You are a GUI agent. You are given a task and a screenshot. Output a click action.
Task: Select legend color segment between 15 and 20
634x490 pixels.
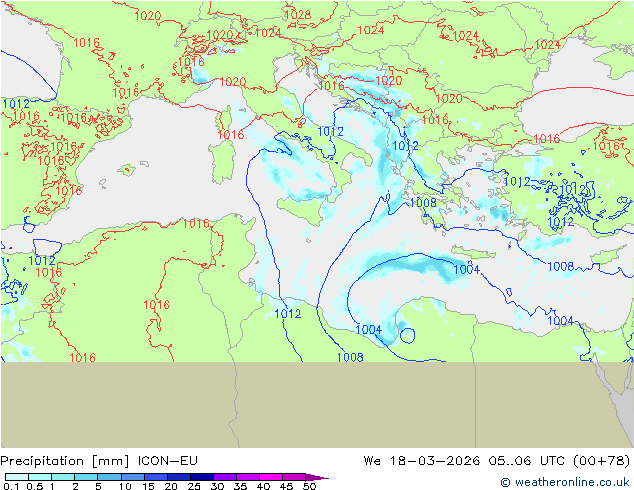coord(156,477)
